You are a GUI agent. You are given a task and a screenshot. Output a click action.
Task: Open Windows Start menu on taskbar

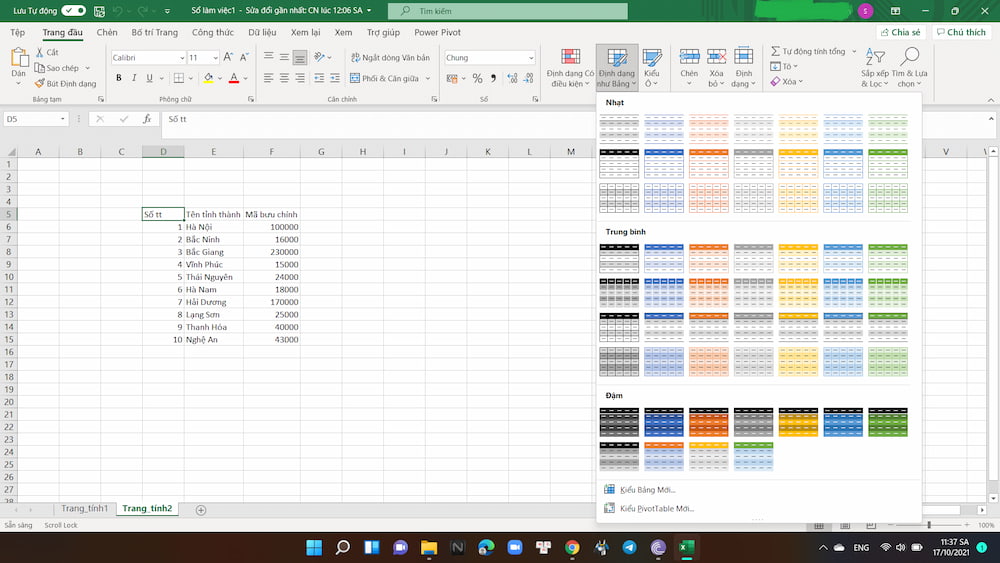pyautogui.click(x=314, y=547)
